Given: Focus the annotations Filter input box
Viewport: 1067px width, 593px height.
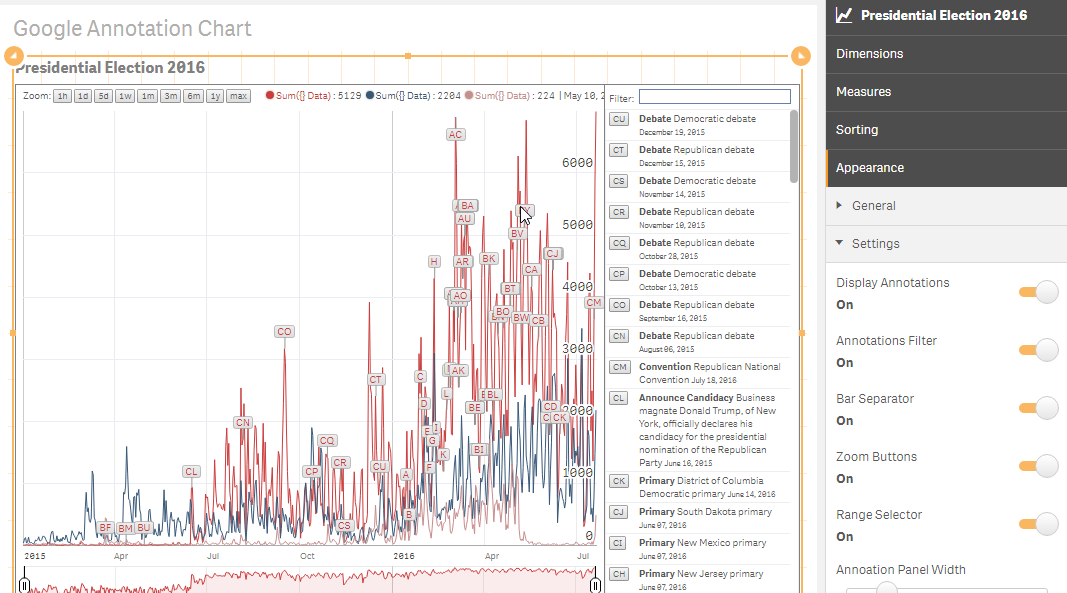Looking at the screenshot, I should click(x=715, y=97).
